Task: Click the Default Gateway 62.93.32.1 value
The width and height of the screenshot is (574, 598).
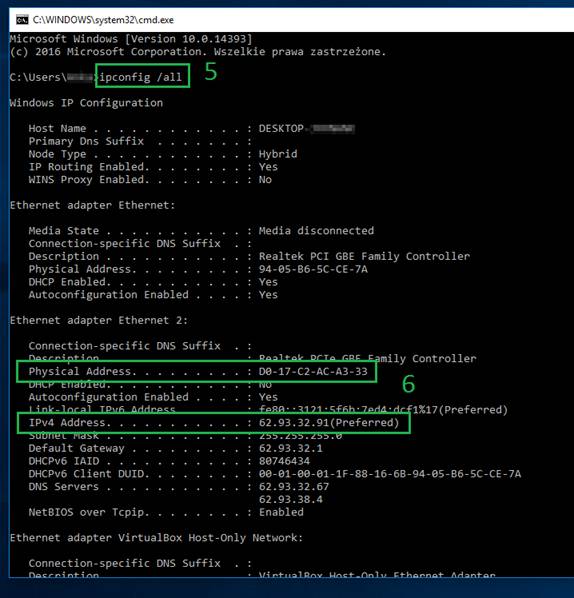Action: pos(291,448)
